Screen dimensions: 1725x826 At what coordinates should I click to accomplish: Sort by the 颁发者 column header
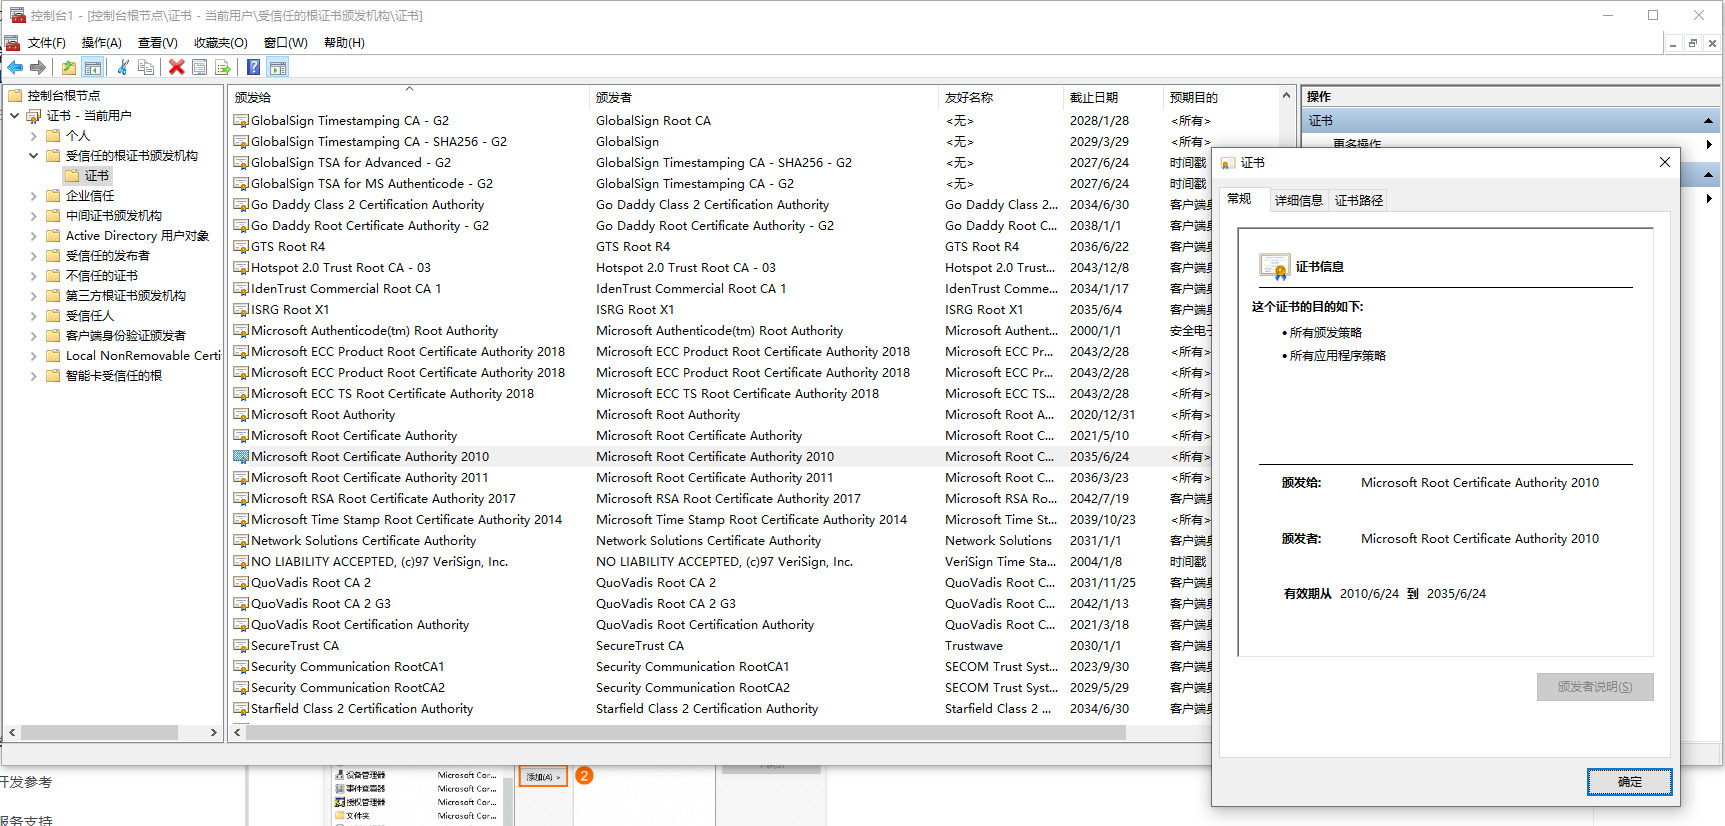point(765,97)
